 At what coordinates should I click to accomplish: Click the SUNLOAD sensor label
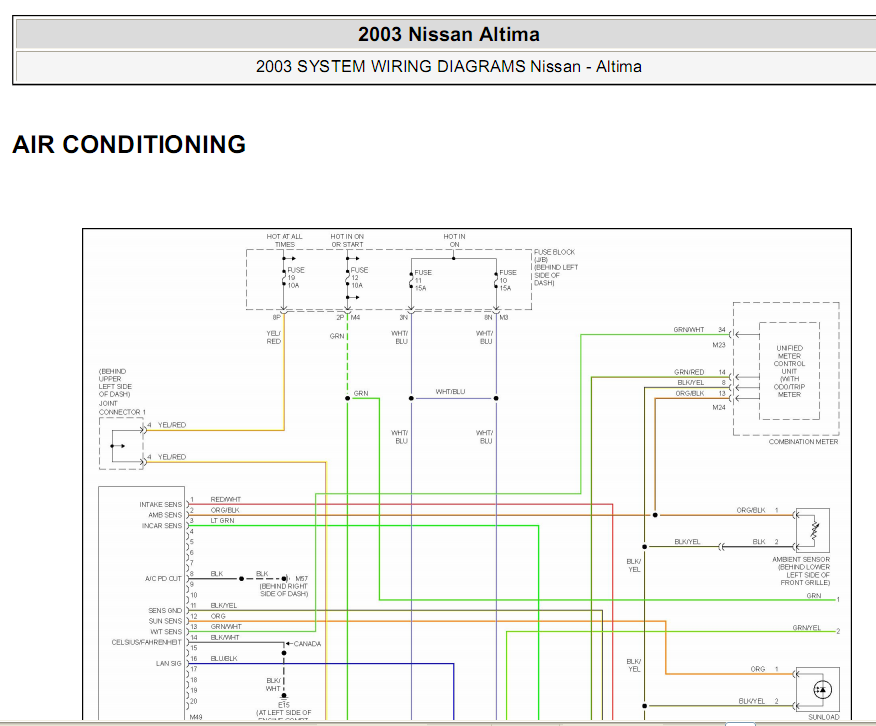pyautogui.click(x=823, y=717)
